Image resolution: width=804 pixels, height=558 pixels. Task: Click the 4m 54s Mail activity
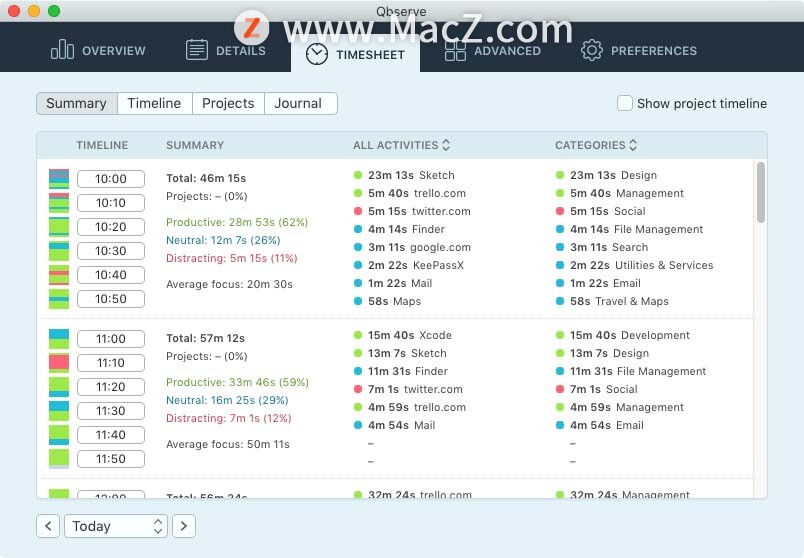tap(395, 425)
